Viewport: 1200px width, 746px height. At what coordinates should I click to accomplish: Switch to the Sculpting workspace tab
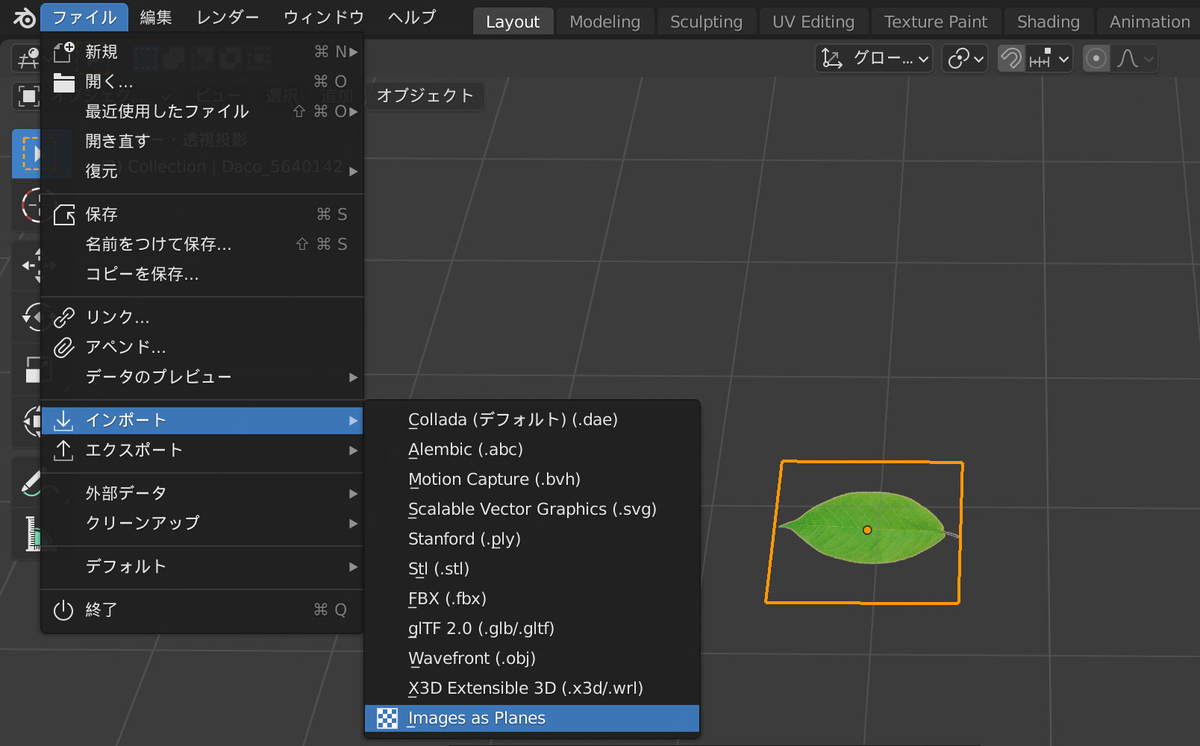(x=706, y=21)
